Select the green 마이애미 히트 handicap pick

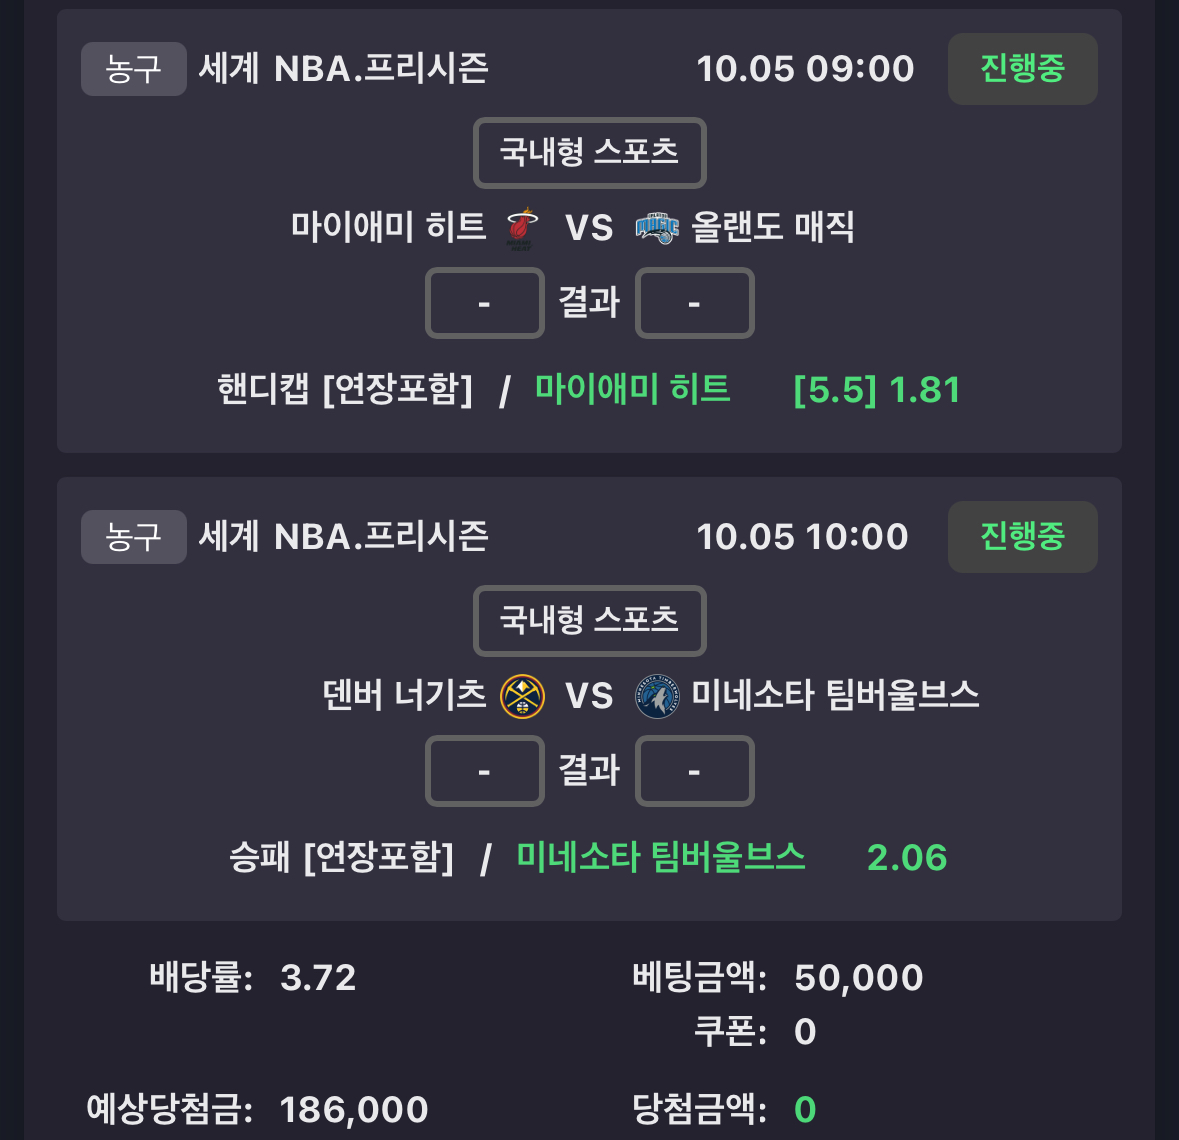pyautogui.click(x=632, y=389)
